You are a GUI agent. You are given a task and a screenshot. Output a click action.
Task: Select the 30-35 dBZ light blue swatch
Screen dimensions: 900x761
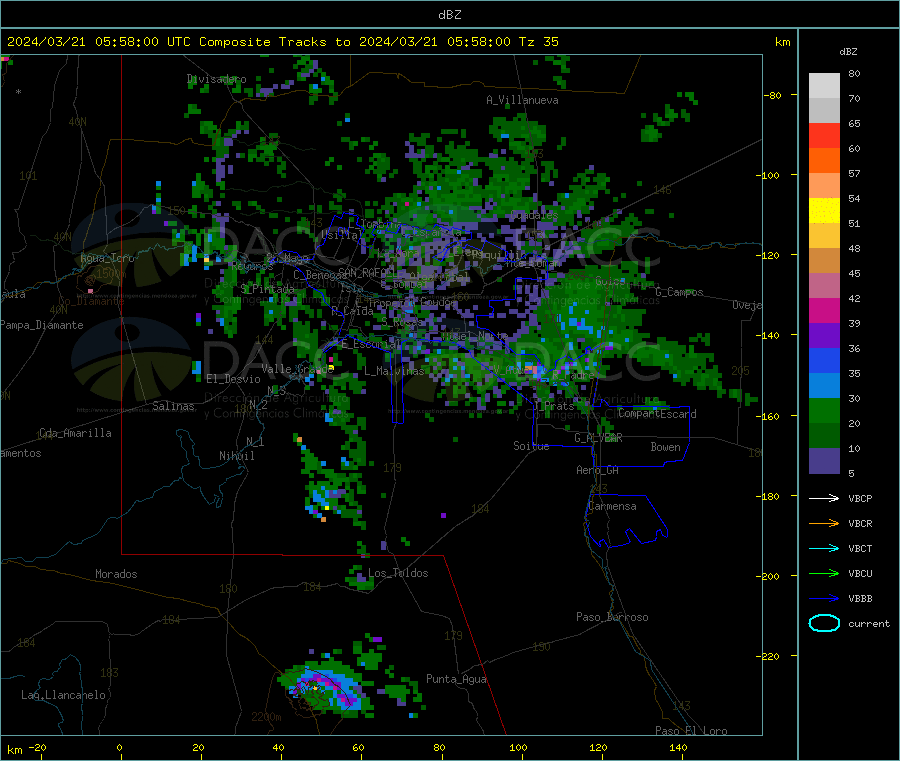click(824, 386)
